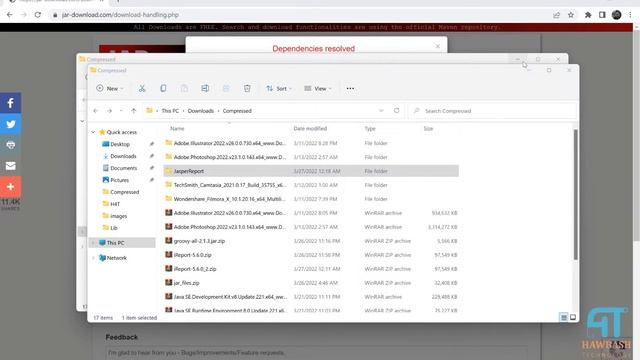Image resolution: width=640 pixels, height=360 pixels.
Task: Click This PC in the breadcrumb path
Action: coord(170,111)
